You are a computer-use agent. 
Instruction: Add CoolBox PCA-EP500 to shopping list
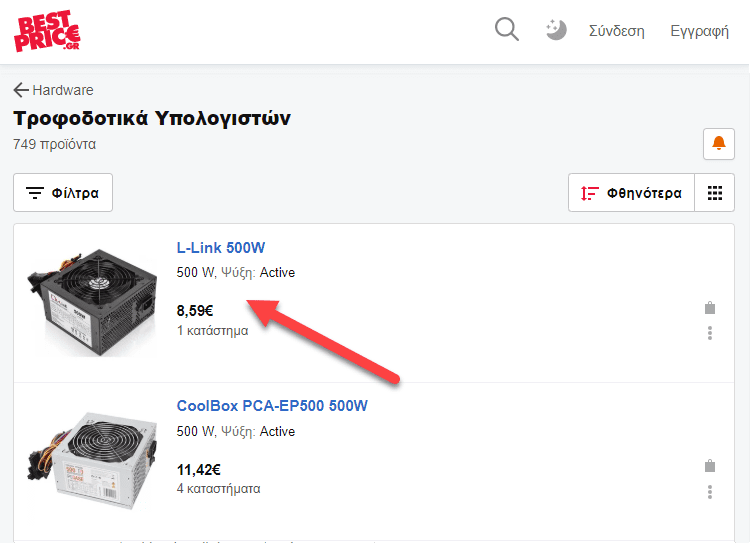tap(710, 466)
